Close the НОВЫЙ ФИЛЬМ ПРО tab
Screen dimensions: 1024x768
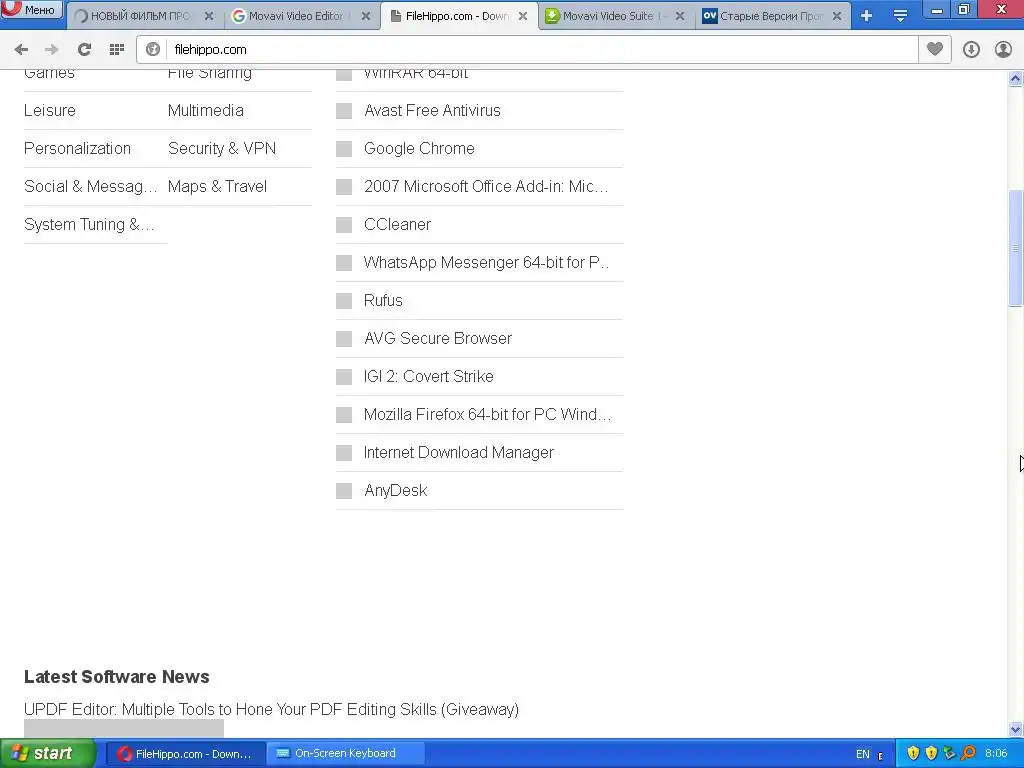click(x=209, y=16)
